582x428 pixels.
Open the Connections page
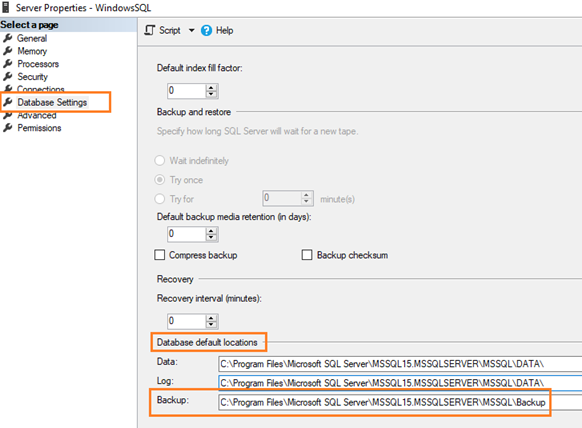coord(40,89)
